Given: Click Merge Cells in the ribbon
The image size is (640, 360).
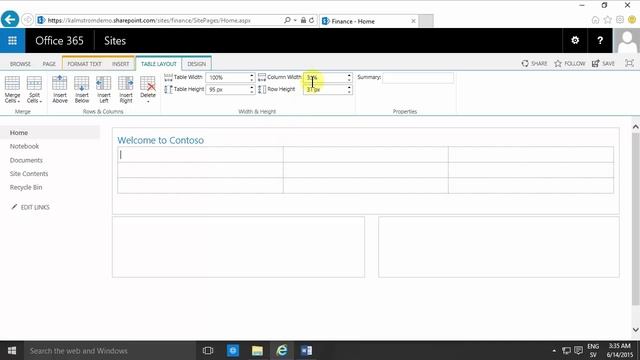Looking at the screenshot, I should pyautogui.click(x=12, y=89).
